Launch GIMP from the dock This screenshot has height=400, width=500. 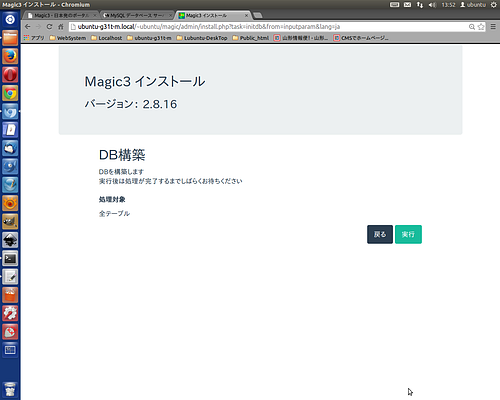click(x=10, y=221)
